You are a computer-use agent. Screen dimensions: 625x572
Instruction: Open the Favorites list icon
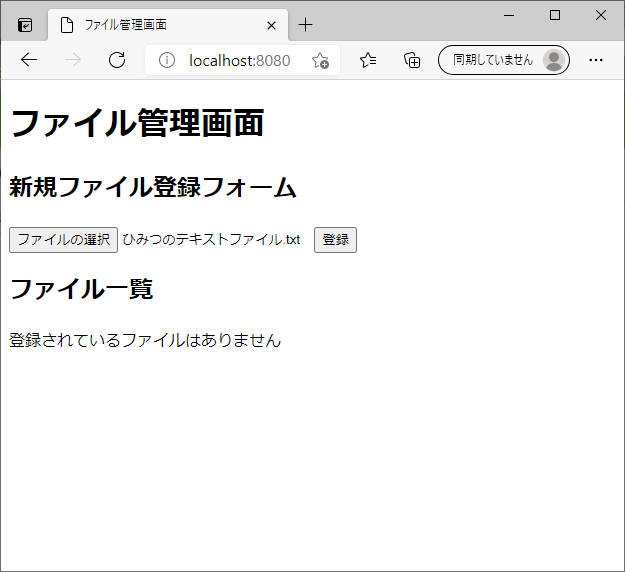pyautogui.click(x=368, y=60)
